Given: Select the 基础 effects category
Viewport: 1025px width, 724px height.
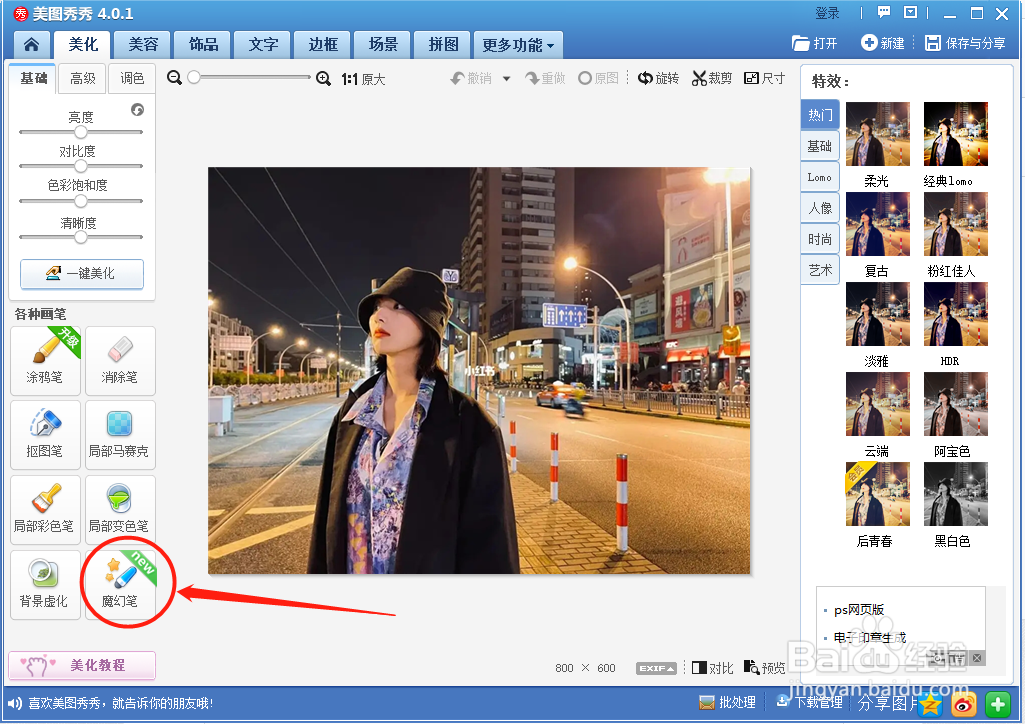Looking at the screenshot, I should [820, 146].
